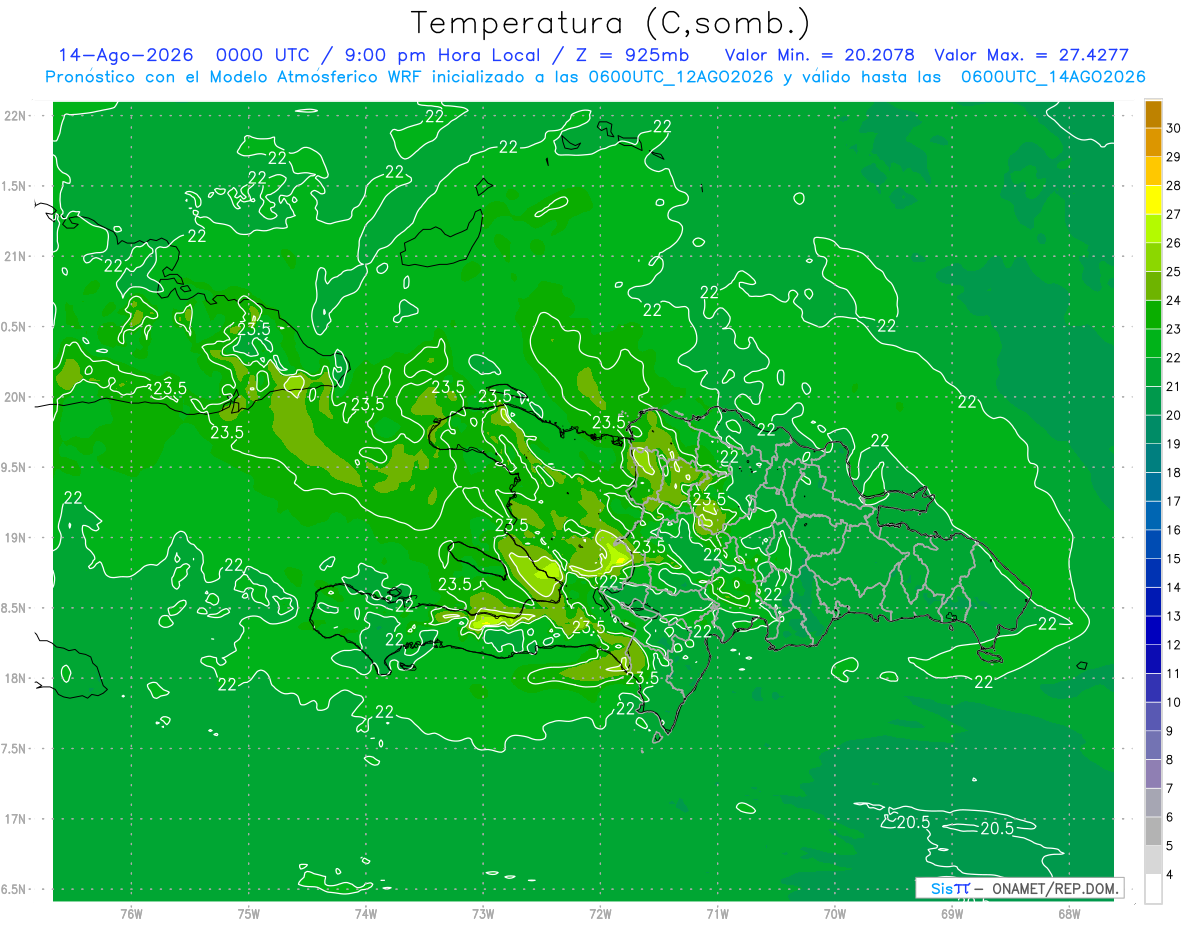Viewport: 1200px width, 927px height.
Task: Click the legend value '4'
Action: point(1171,875)
